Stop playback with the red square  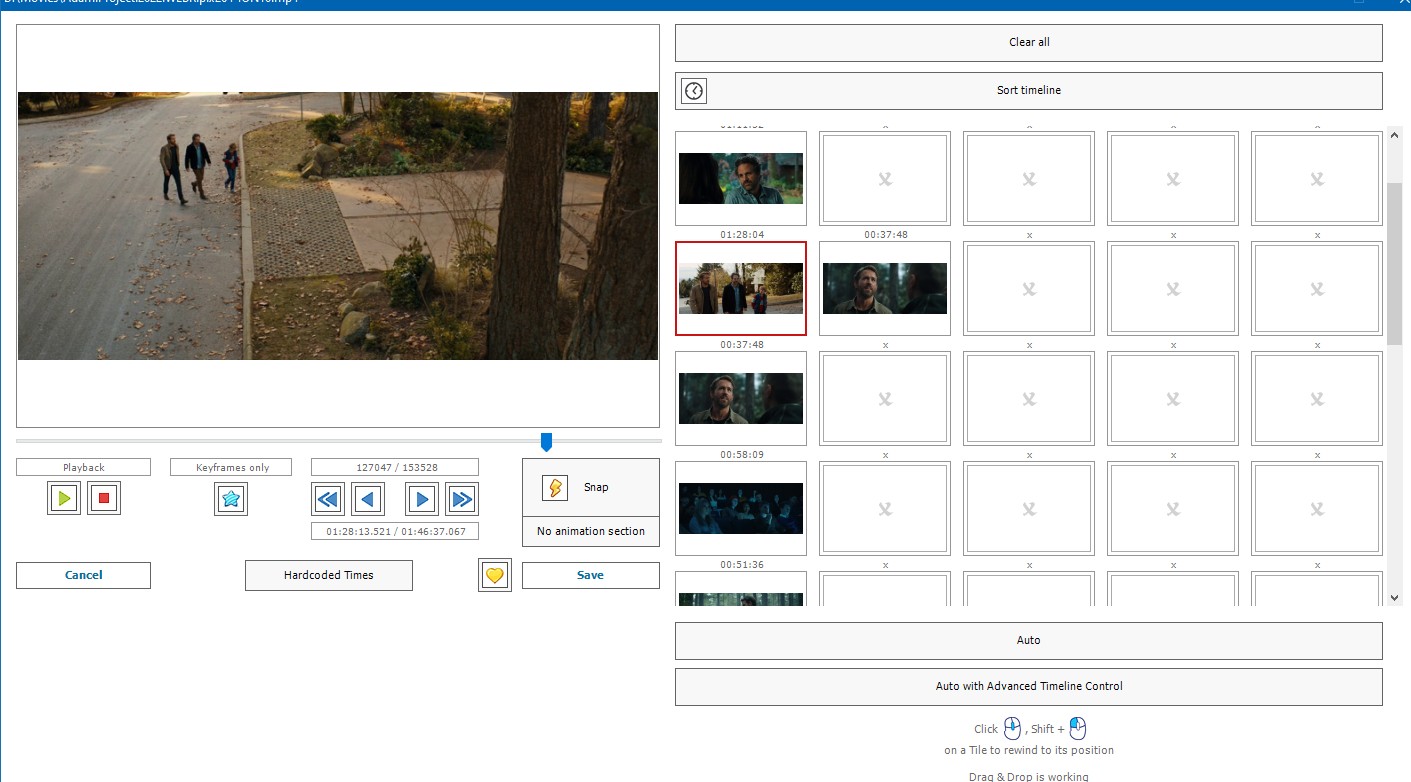[104, 498]
